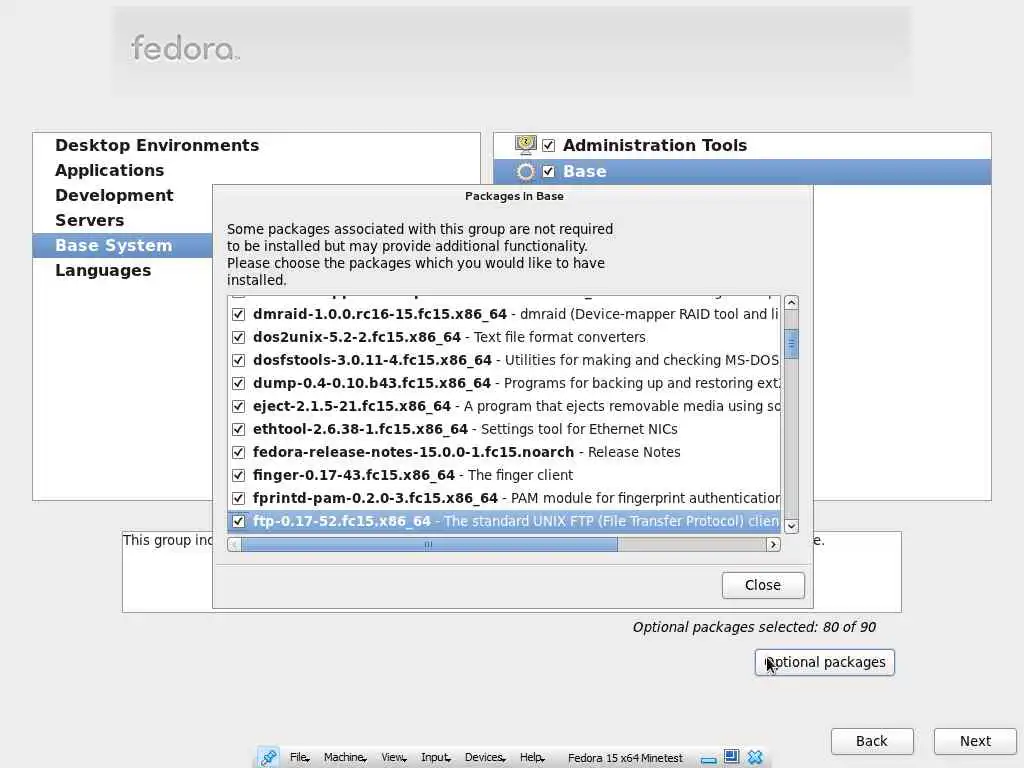
Task: Select the ethtool-2.6.38-1.fc15.x86_64 row text
Action: click(360, 429)
